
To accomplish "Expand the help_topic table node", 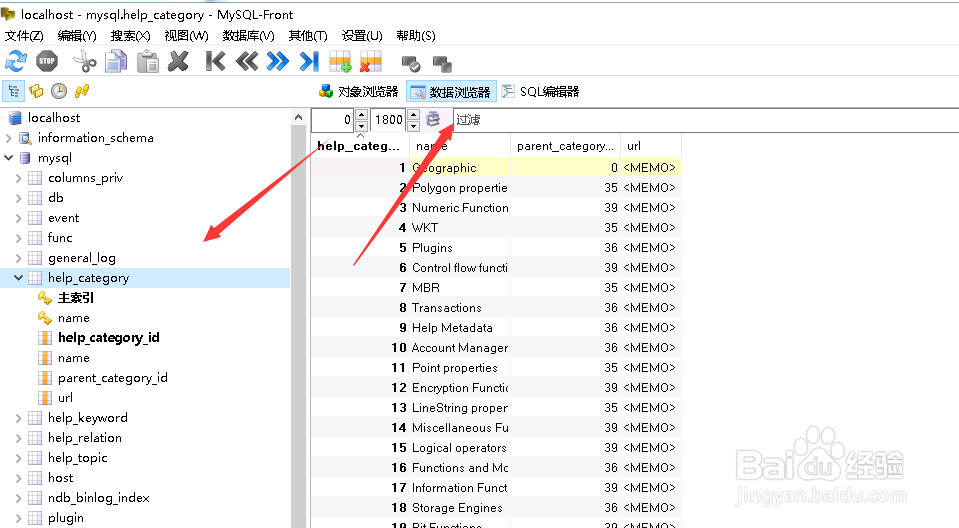I will point(18,458).
